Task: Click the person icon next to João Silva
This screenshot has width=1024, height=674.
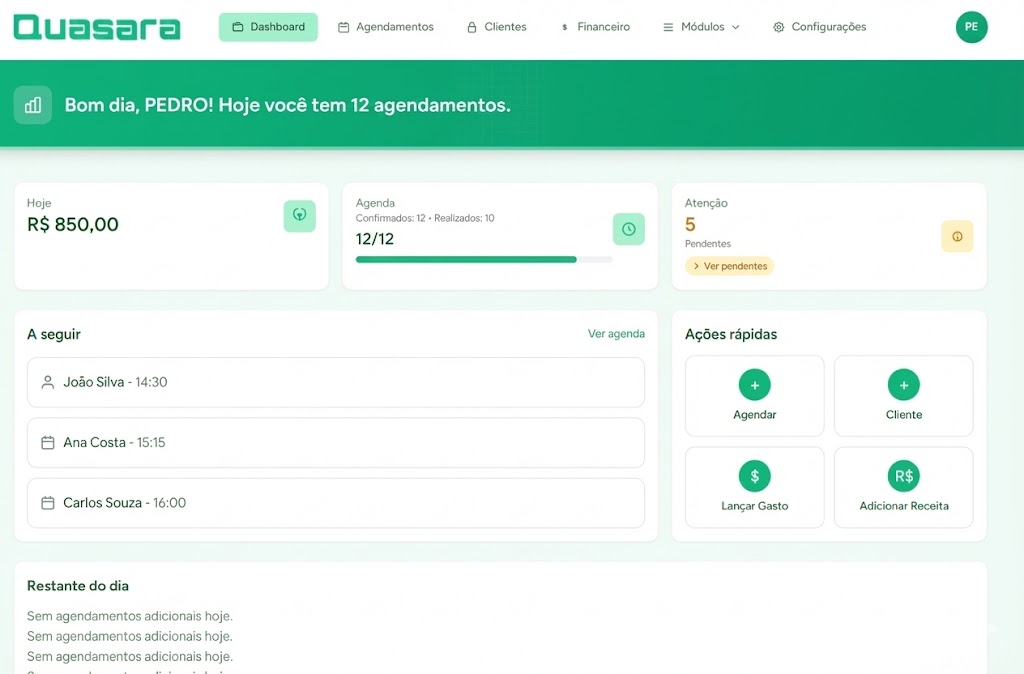Action: click(x=48, y=381)
